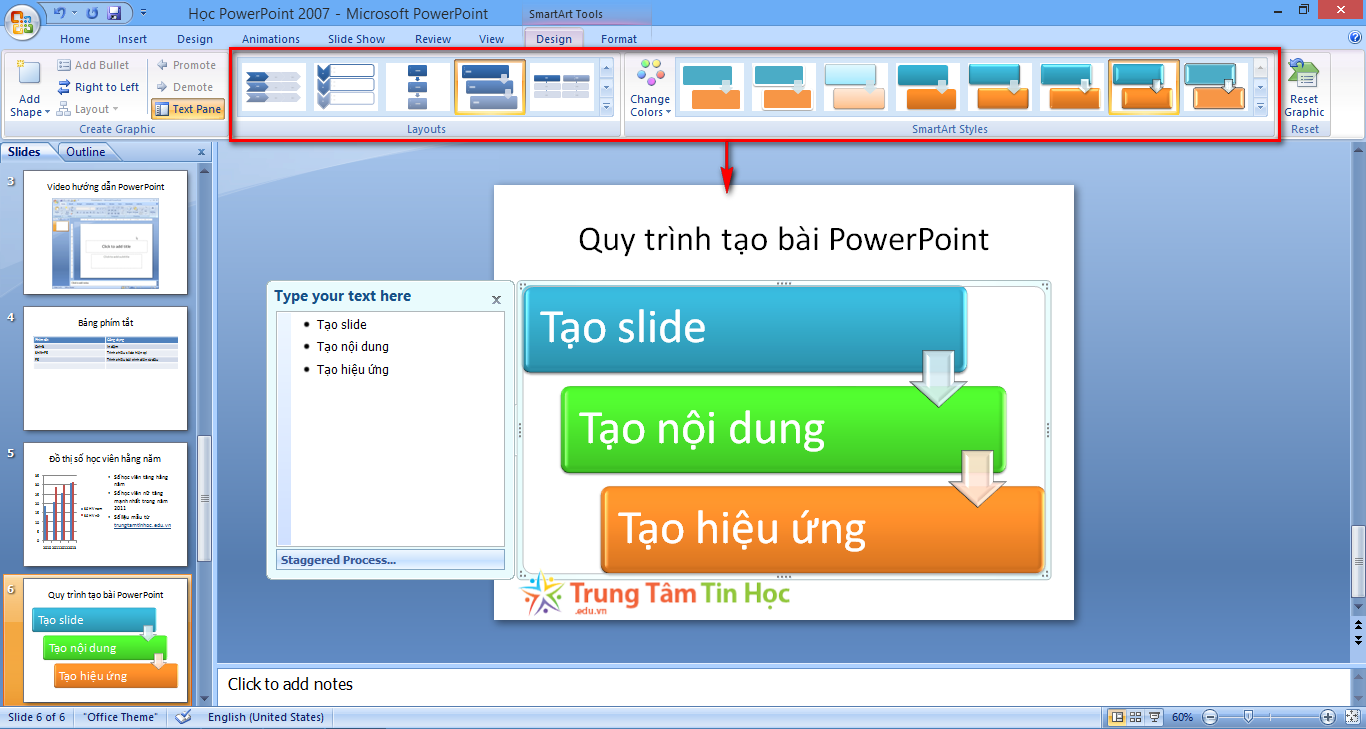Click the 'Tạo nội dung' bullet in text pane
The image size is (1366, 729).
[x=353, y=347]
